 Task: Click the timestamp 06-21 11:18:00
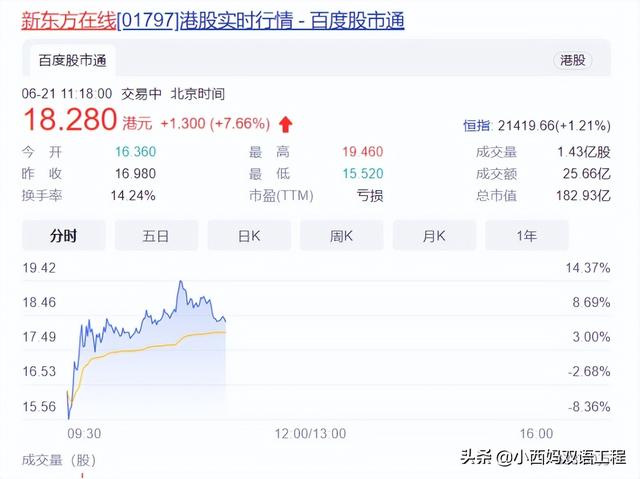click(67, 94)
